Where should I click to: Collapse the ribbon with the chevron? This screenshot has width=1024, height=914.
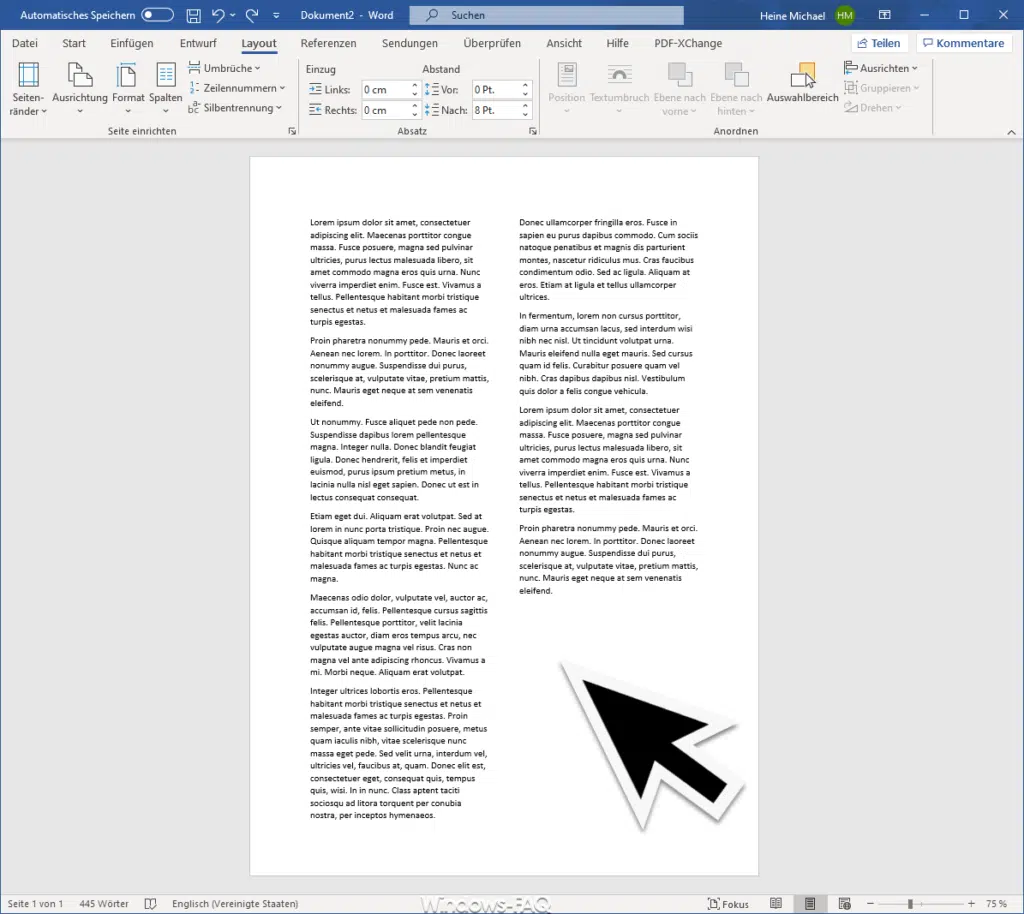tap(1011, 131)
